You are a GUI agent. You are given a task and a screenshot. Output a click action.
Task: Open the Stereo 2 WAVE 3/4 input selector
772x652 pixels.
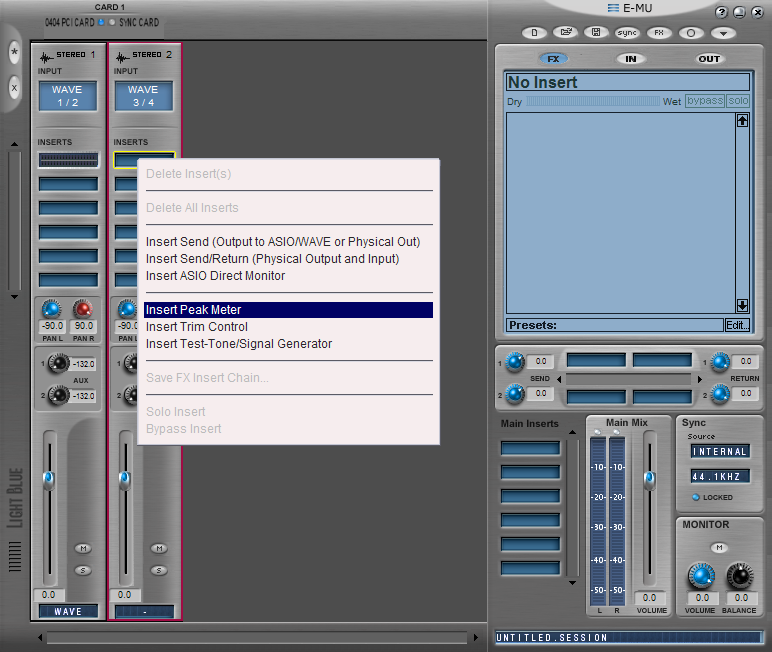143,96
